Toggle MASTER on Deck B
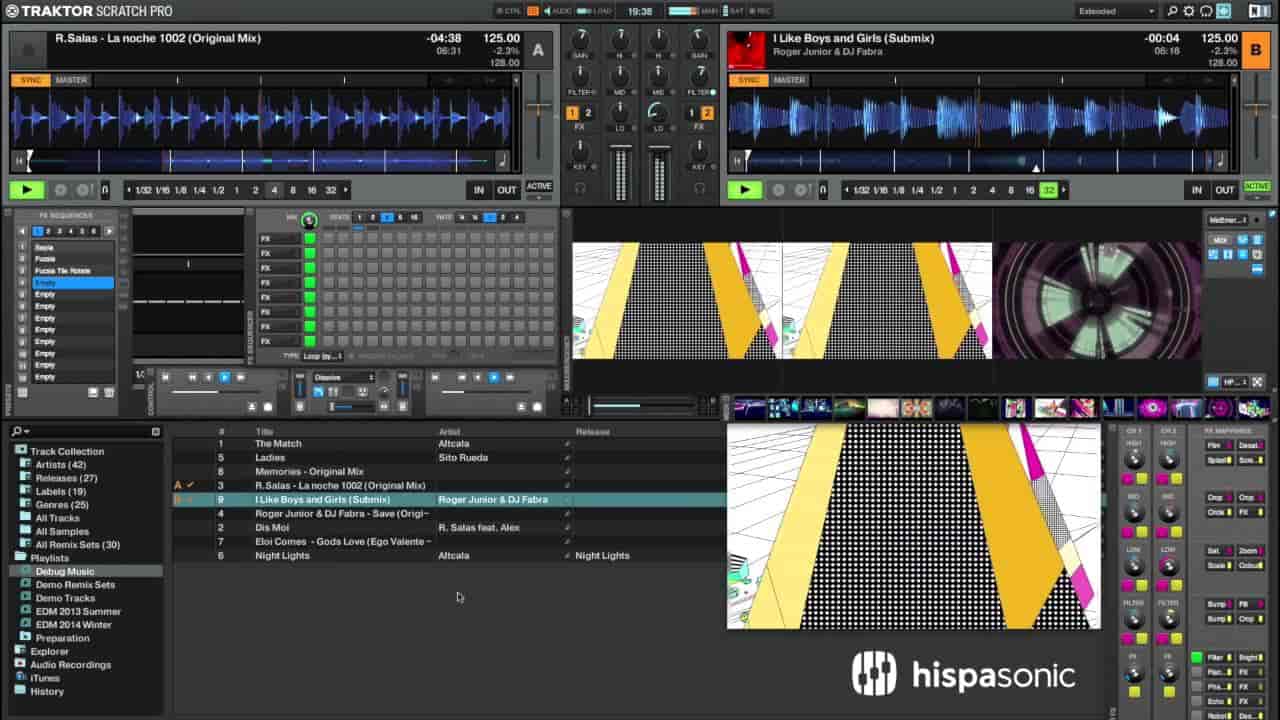1280x720 pixels. (x=788, y=80)
